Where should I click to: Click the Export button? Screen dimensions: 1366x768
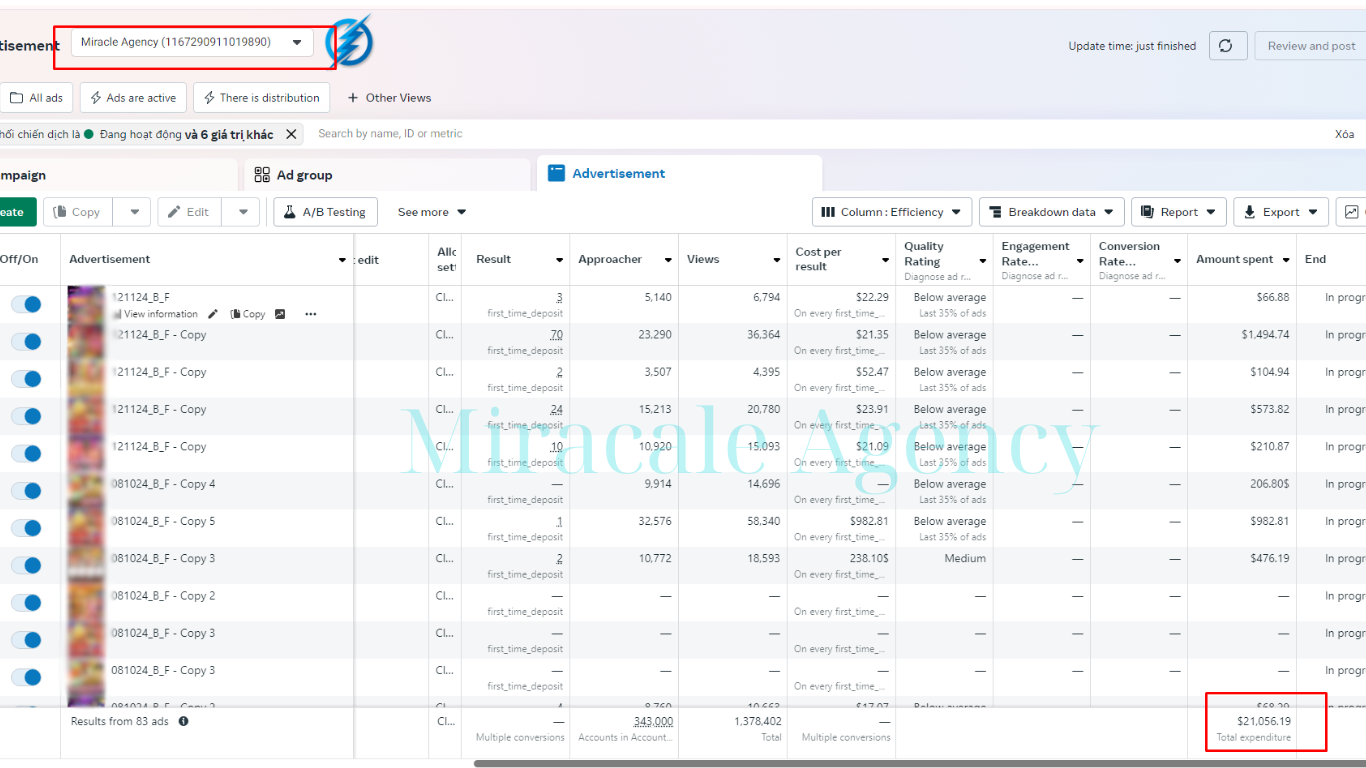coord(1281,212)
